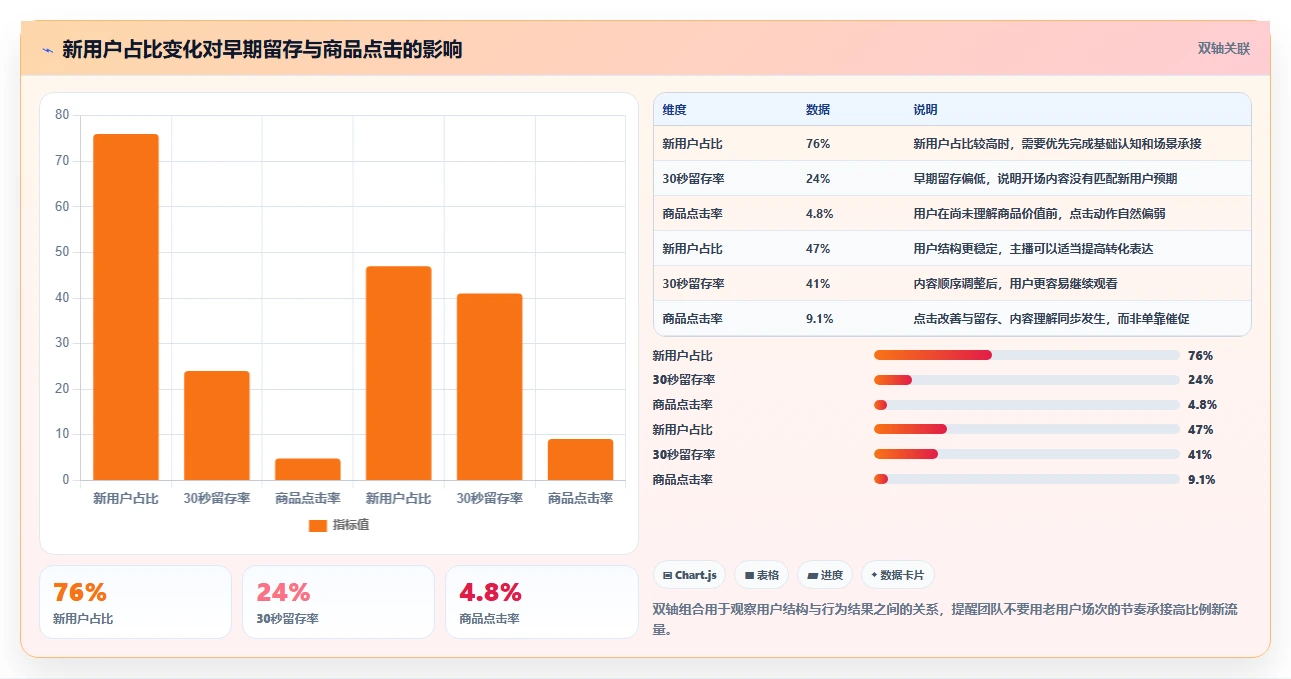Viewport: 1291px width, 679px height.
Task: Click the 41% cell in the table
Action: [x=818, y=284]
